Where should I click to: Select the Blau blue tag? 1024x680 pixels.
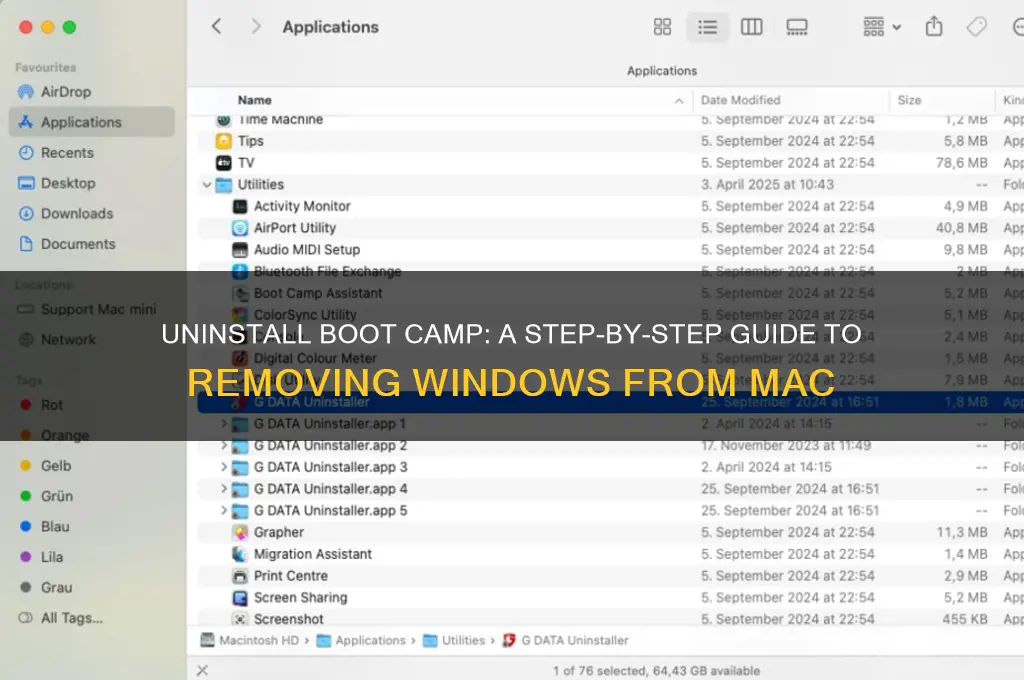click(44, 526)
